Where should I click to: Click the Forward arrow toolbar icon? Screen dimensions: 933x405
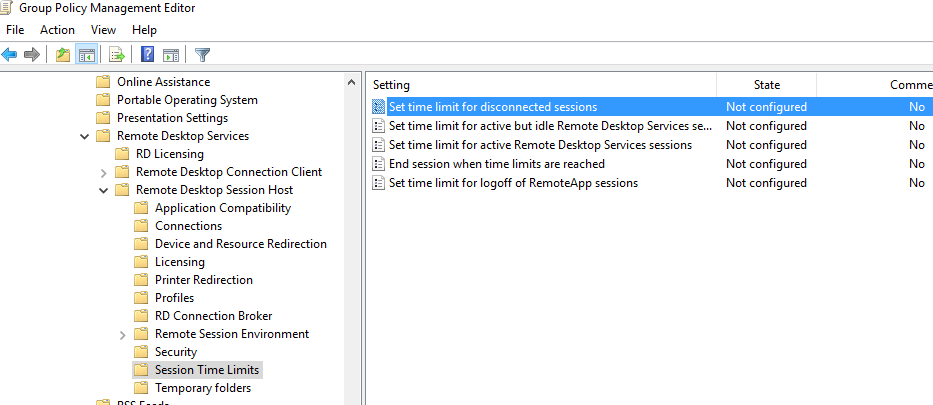coord(31,55)
